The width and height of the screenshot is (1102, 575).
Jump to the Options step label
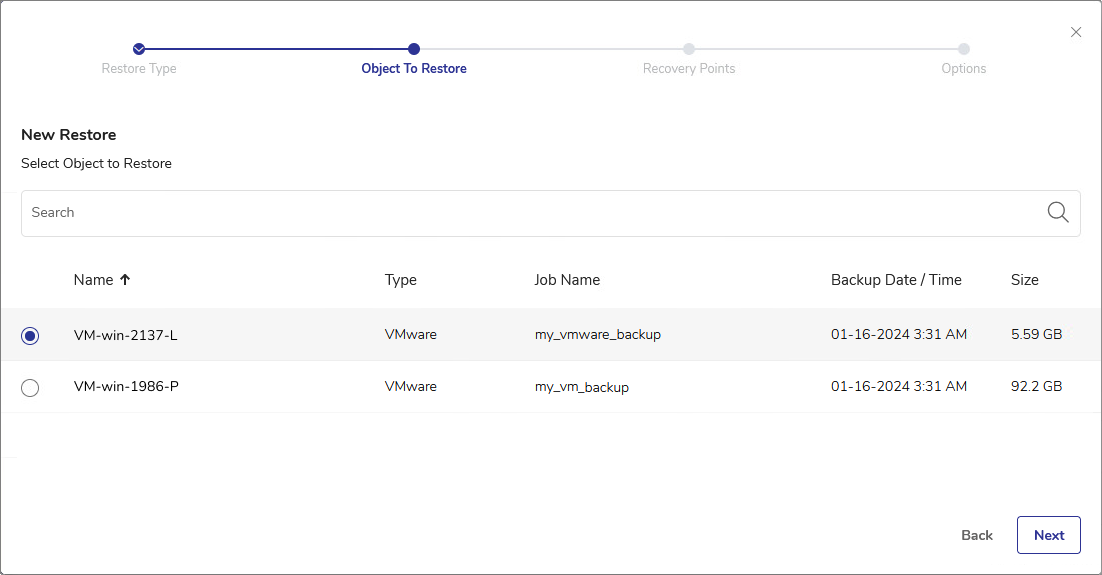pos(964,69)
